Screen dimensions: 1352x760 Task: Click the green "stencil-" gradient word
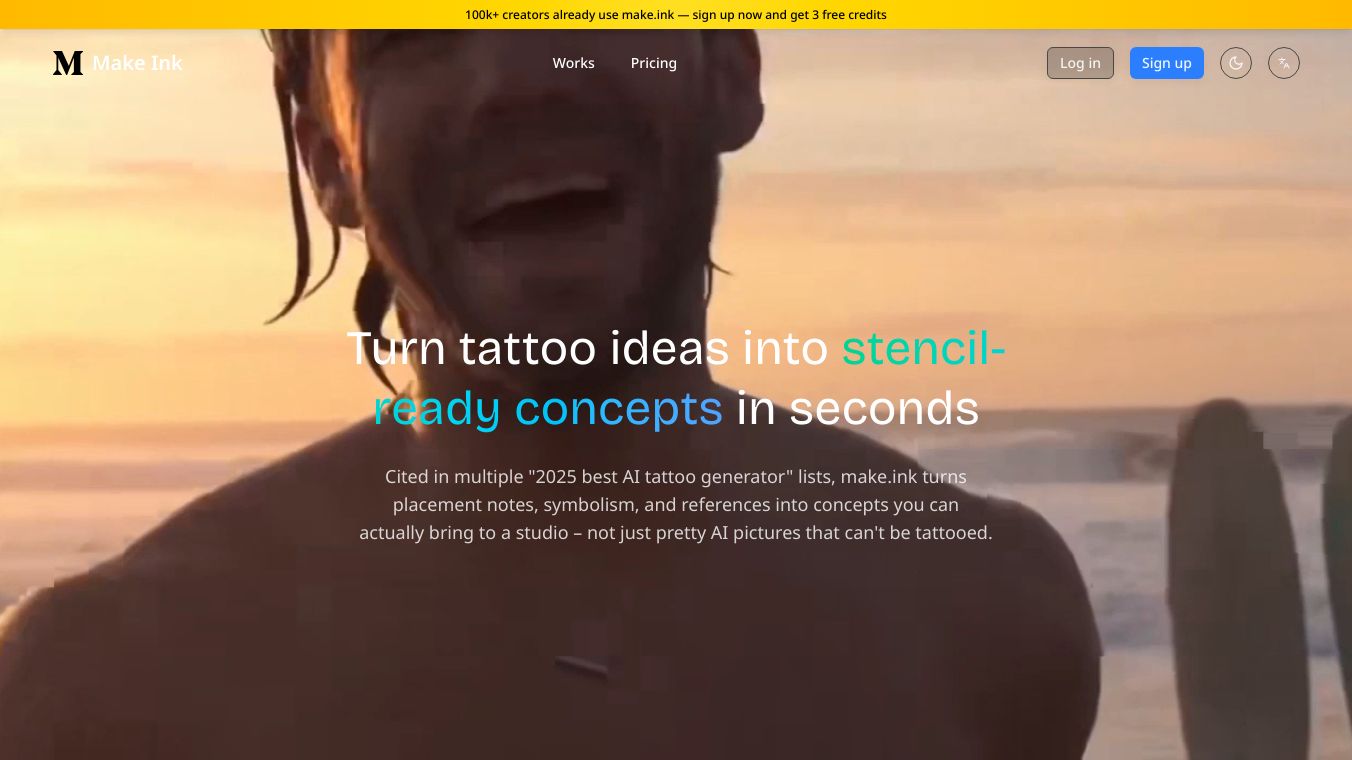(924, 348)
